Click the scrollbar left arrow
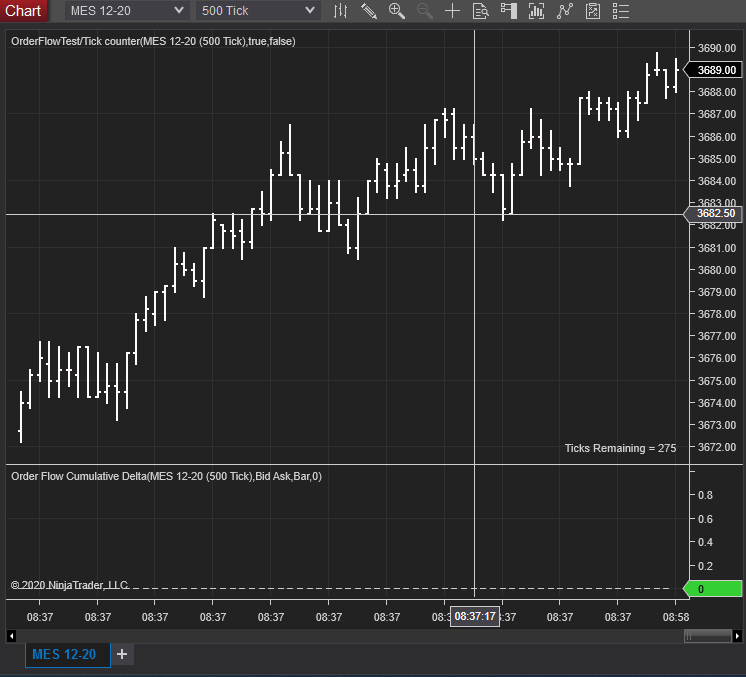This screenshot has height=677, width=746. pos(11,636)
